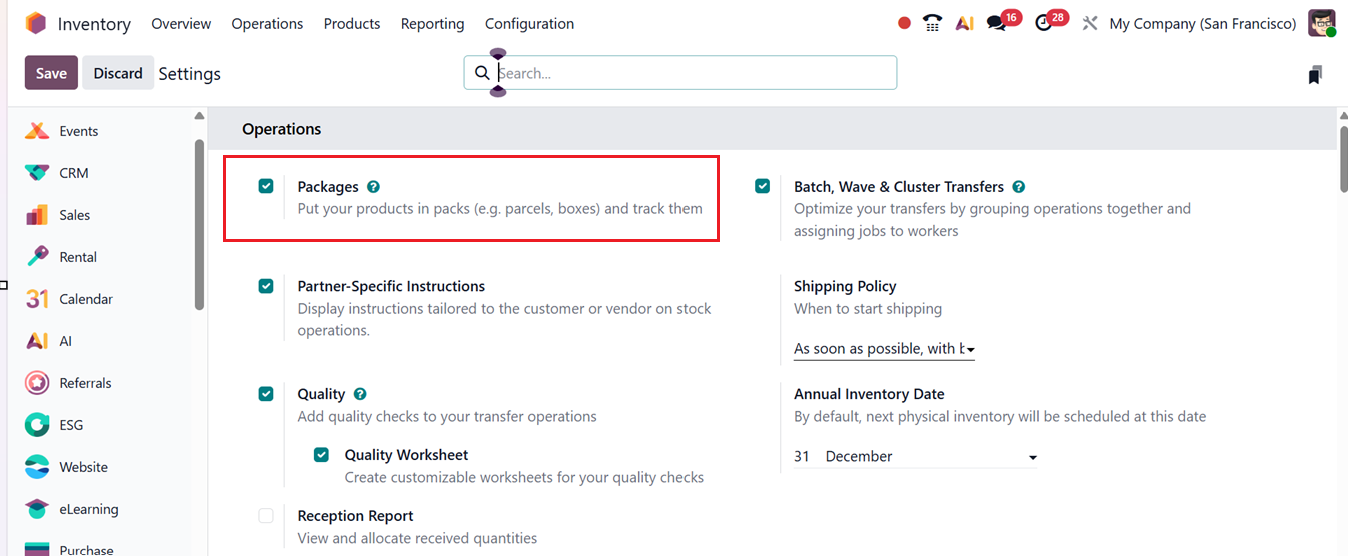Click the Quality Worksheet label

click(x=406, y=455)
